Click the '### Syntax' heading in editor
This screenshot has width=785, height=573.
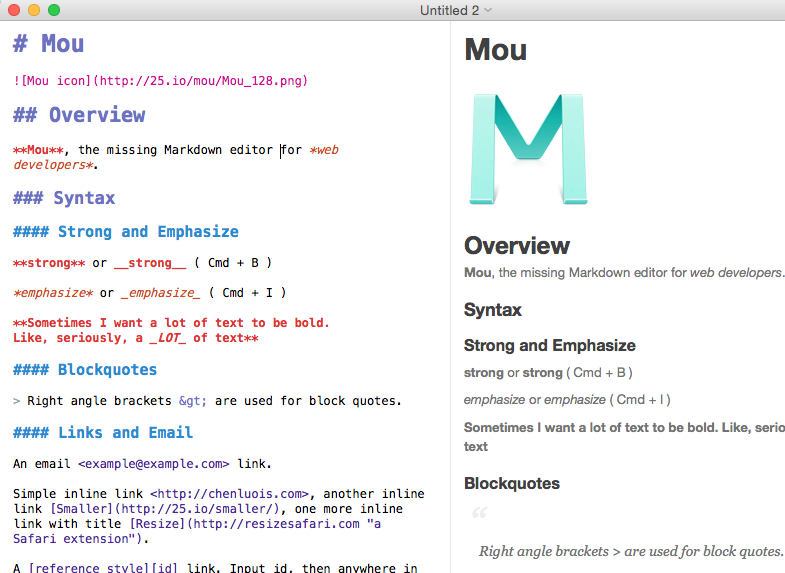click(x=64, y=198)
